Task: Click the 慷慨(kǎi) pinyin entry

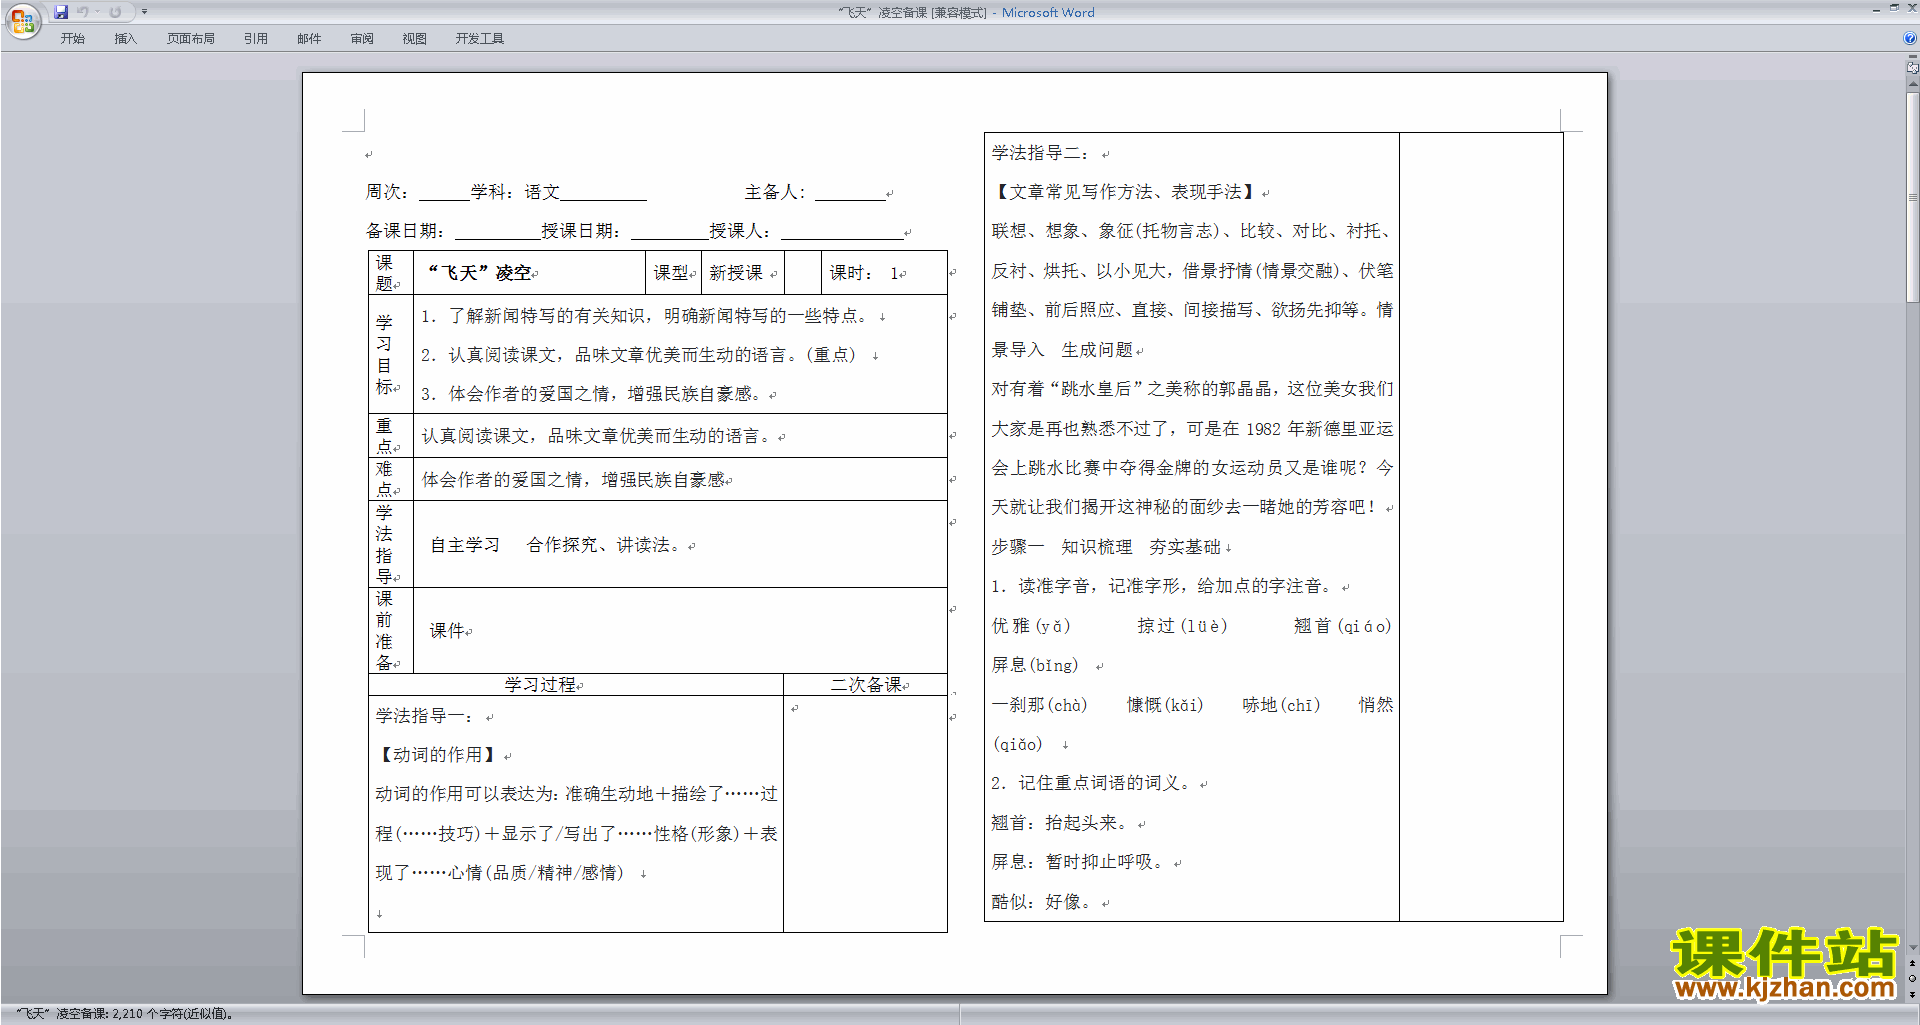Action: pos(1165,705)
